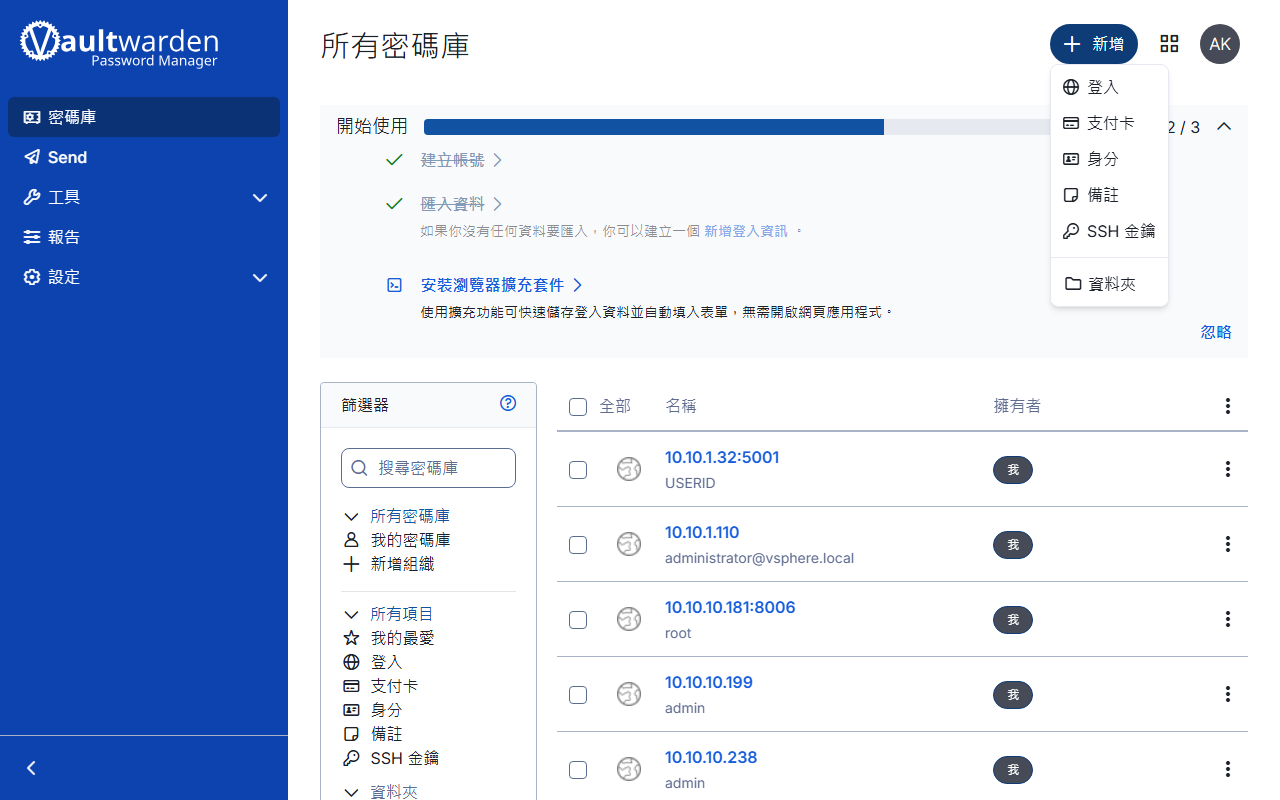Click the globe icon of 10.10.10.199 entry

[x=629, y=694]
